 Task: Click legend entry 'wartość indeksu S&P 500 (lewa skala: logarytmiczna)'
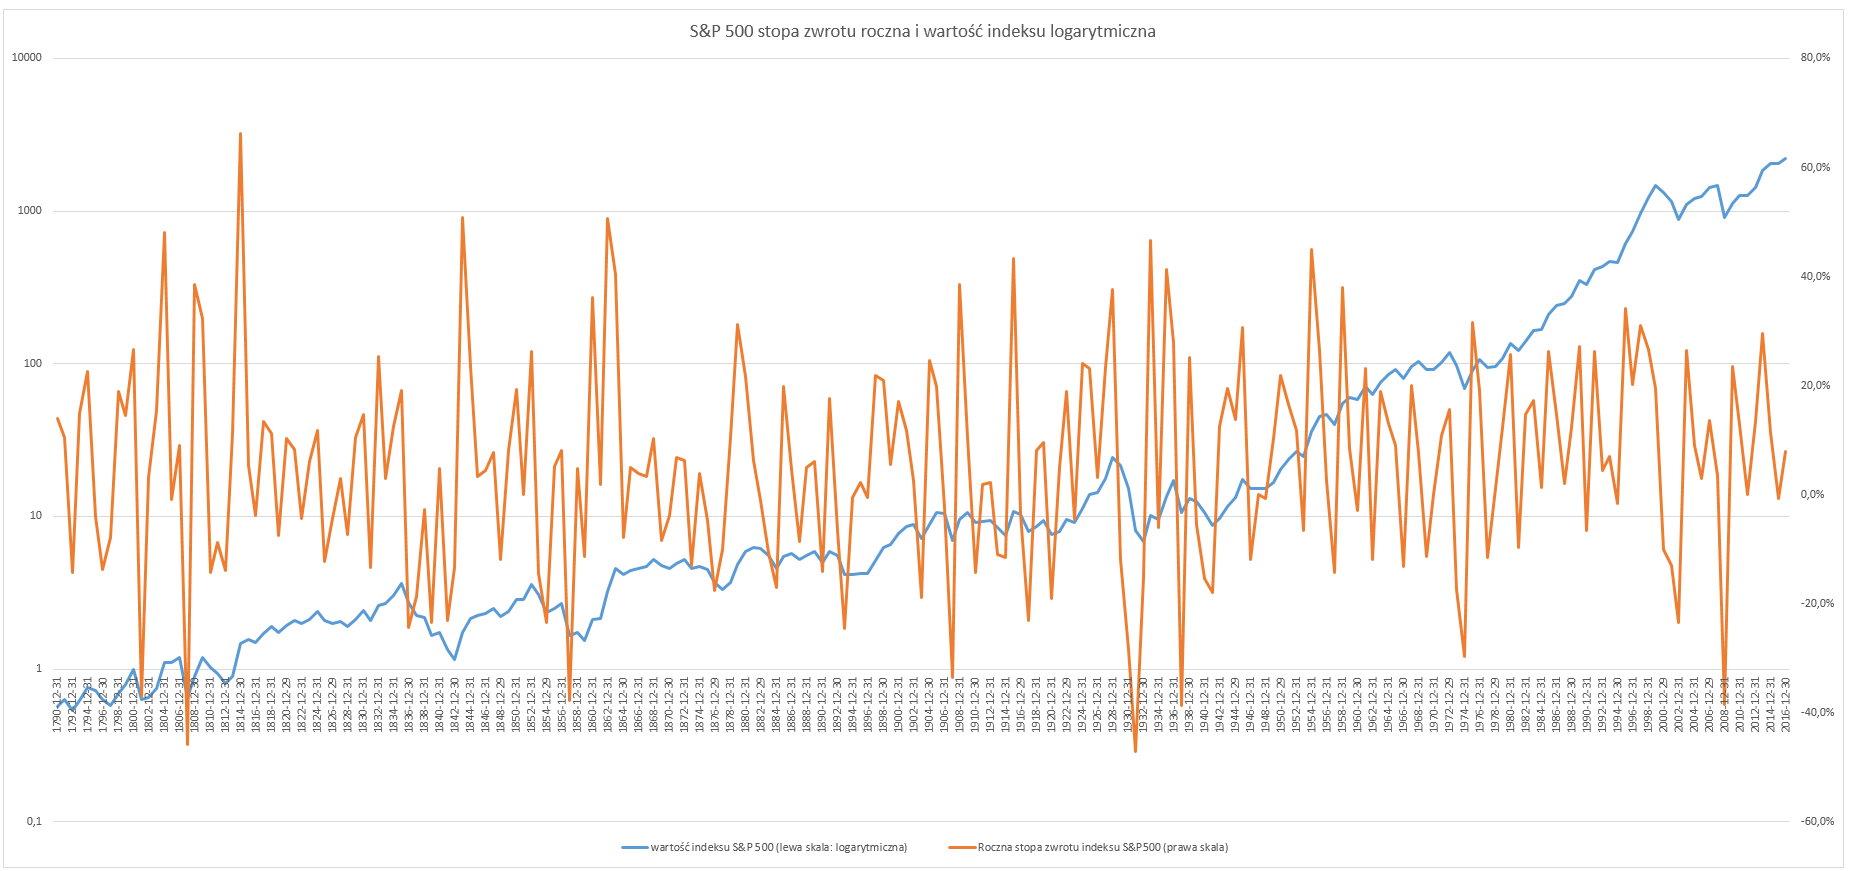click(779, 847)
